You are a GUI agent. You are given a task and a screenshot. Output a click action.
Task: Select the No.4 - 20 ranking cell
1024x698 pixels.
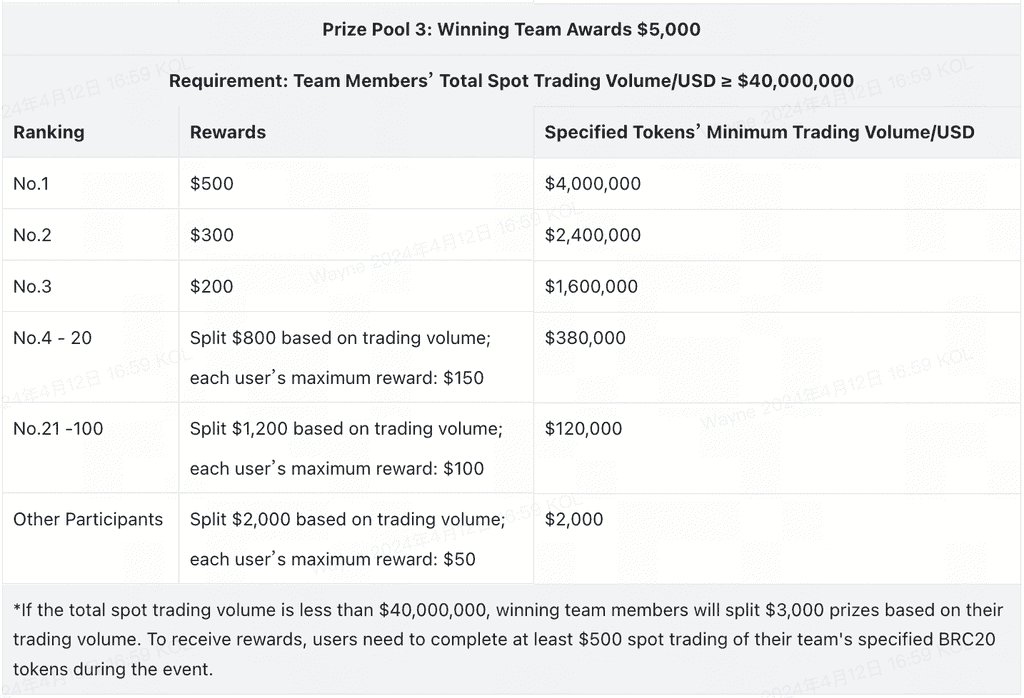pyautogui.click(x=53, y=338)
